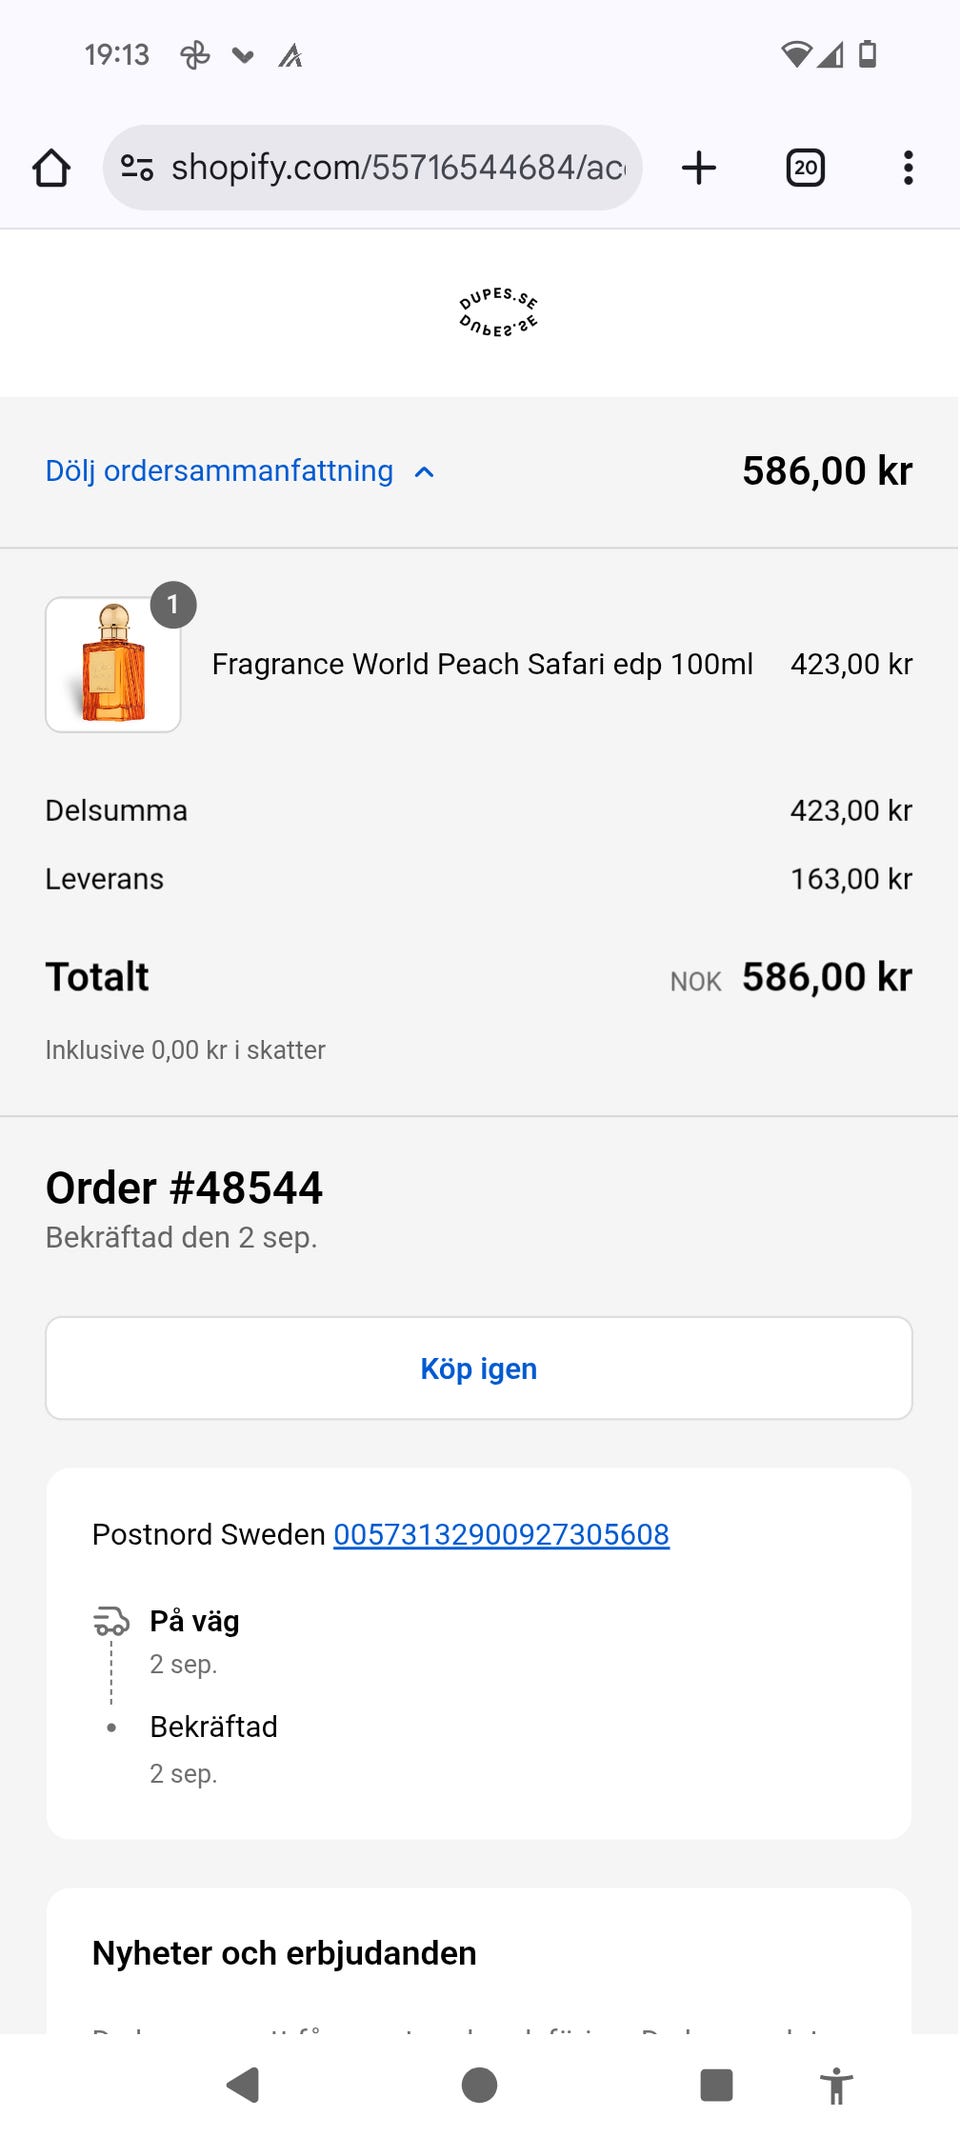This screenshot has width=960, height=2137.
Task: Open a new tab with plus icon
Action: click(699, 168)
